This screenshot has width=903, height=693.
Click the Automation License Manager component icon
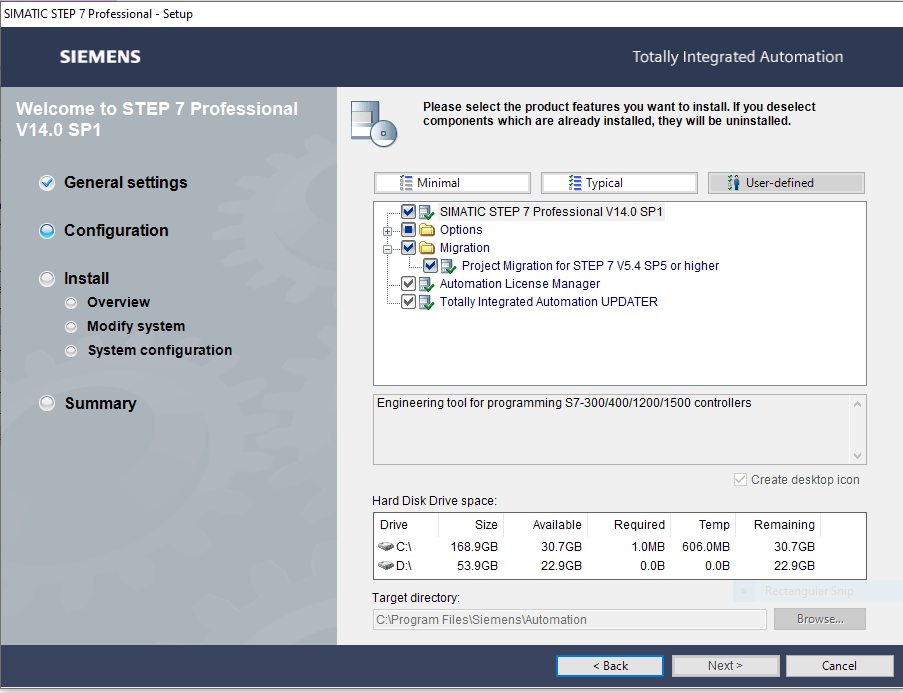tap(427, 284)
